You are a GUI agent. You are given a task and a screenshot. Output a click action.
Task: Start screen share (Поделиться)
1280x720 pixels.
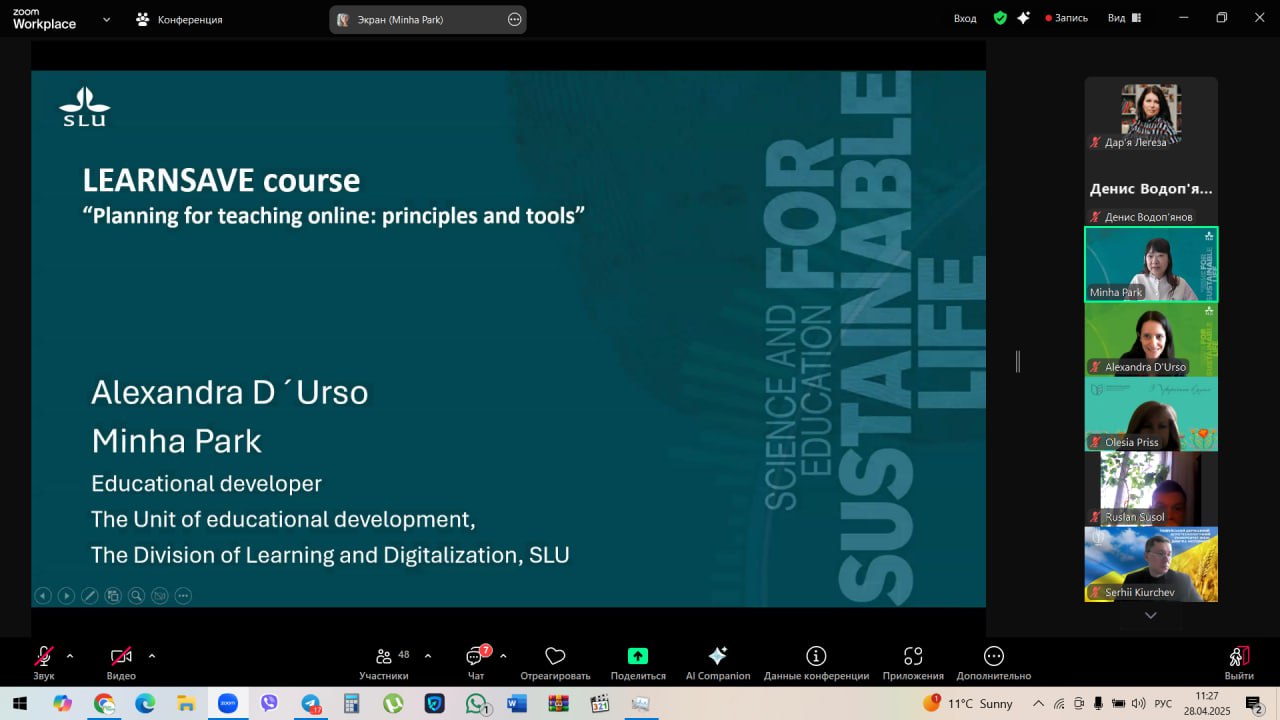tap(638, 663)
